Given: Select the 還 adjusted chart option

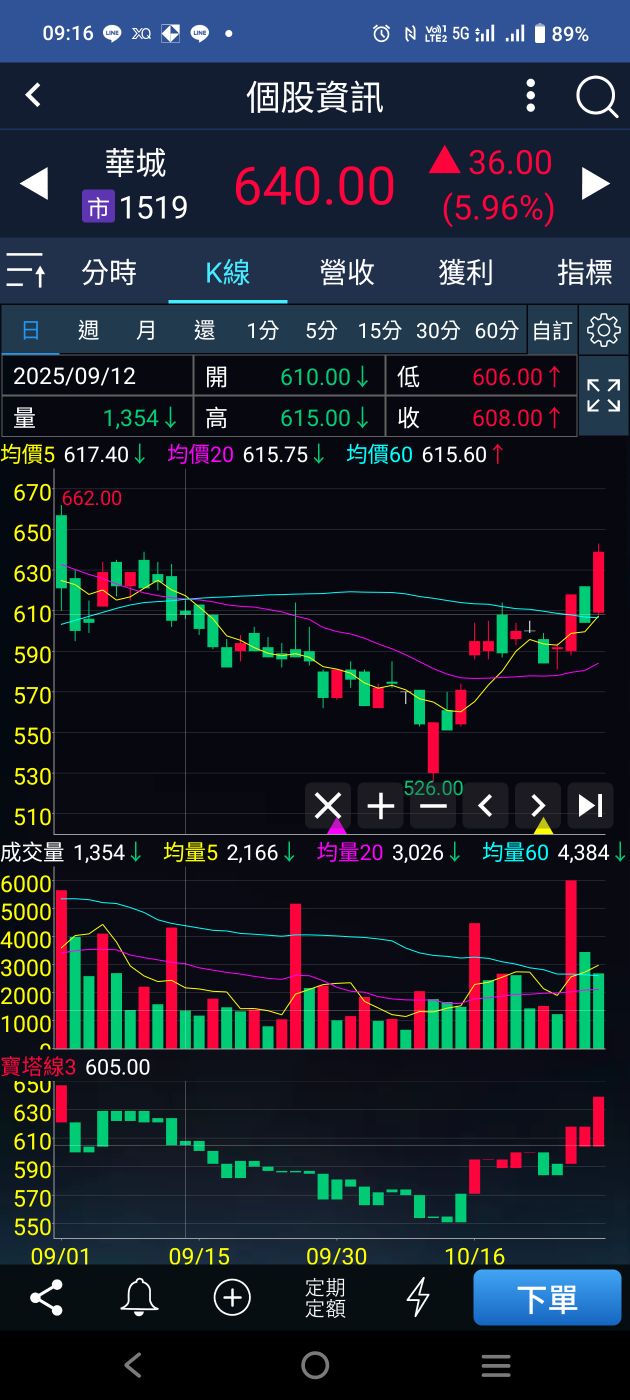Looking at the screenshot, I should 204,330.
